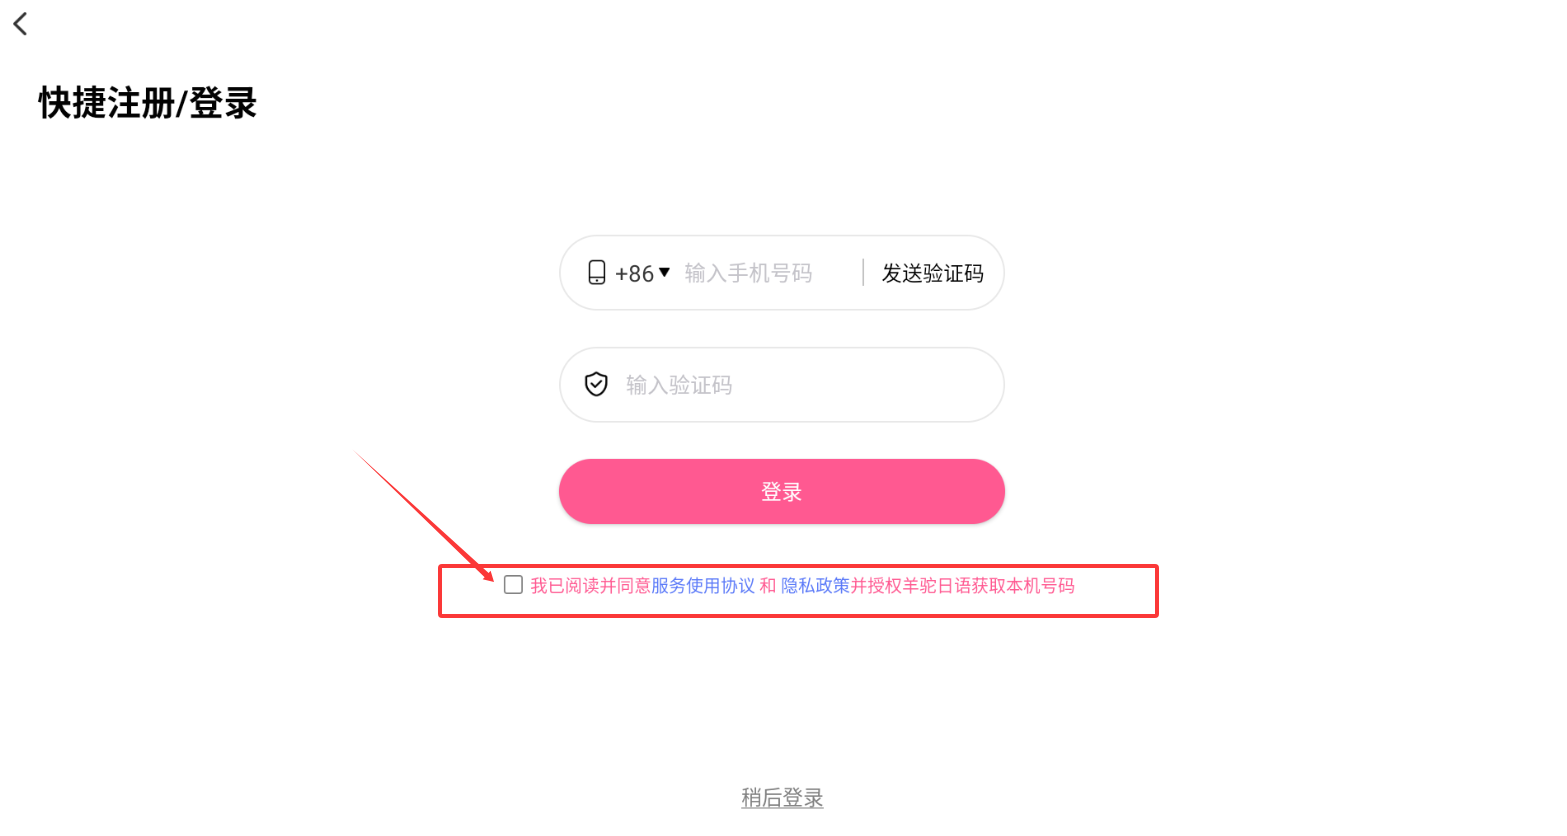Click the 我已阅读并同意 agreement label text
Viewport: 1567px width, 836px height.
(x=590, y=586)
